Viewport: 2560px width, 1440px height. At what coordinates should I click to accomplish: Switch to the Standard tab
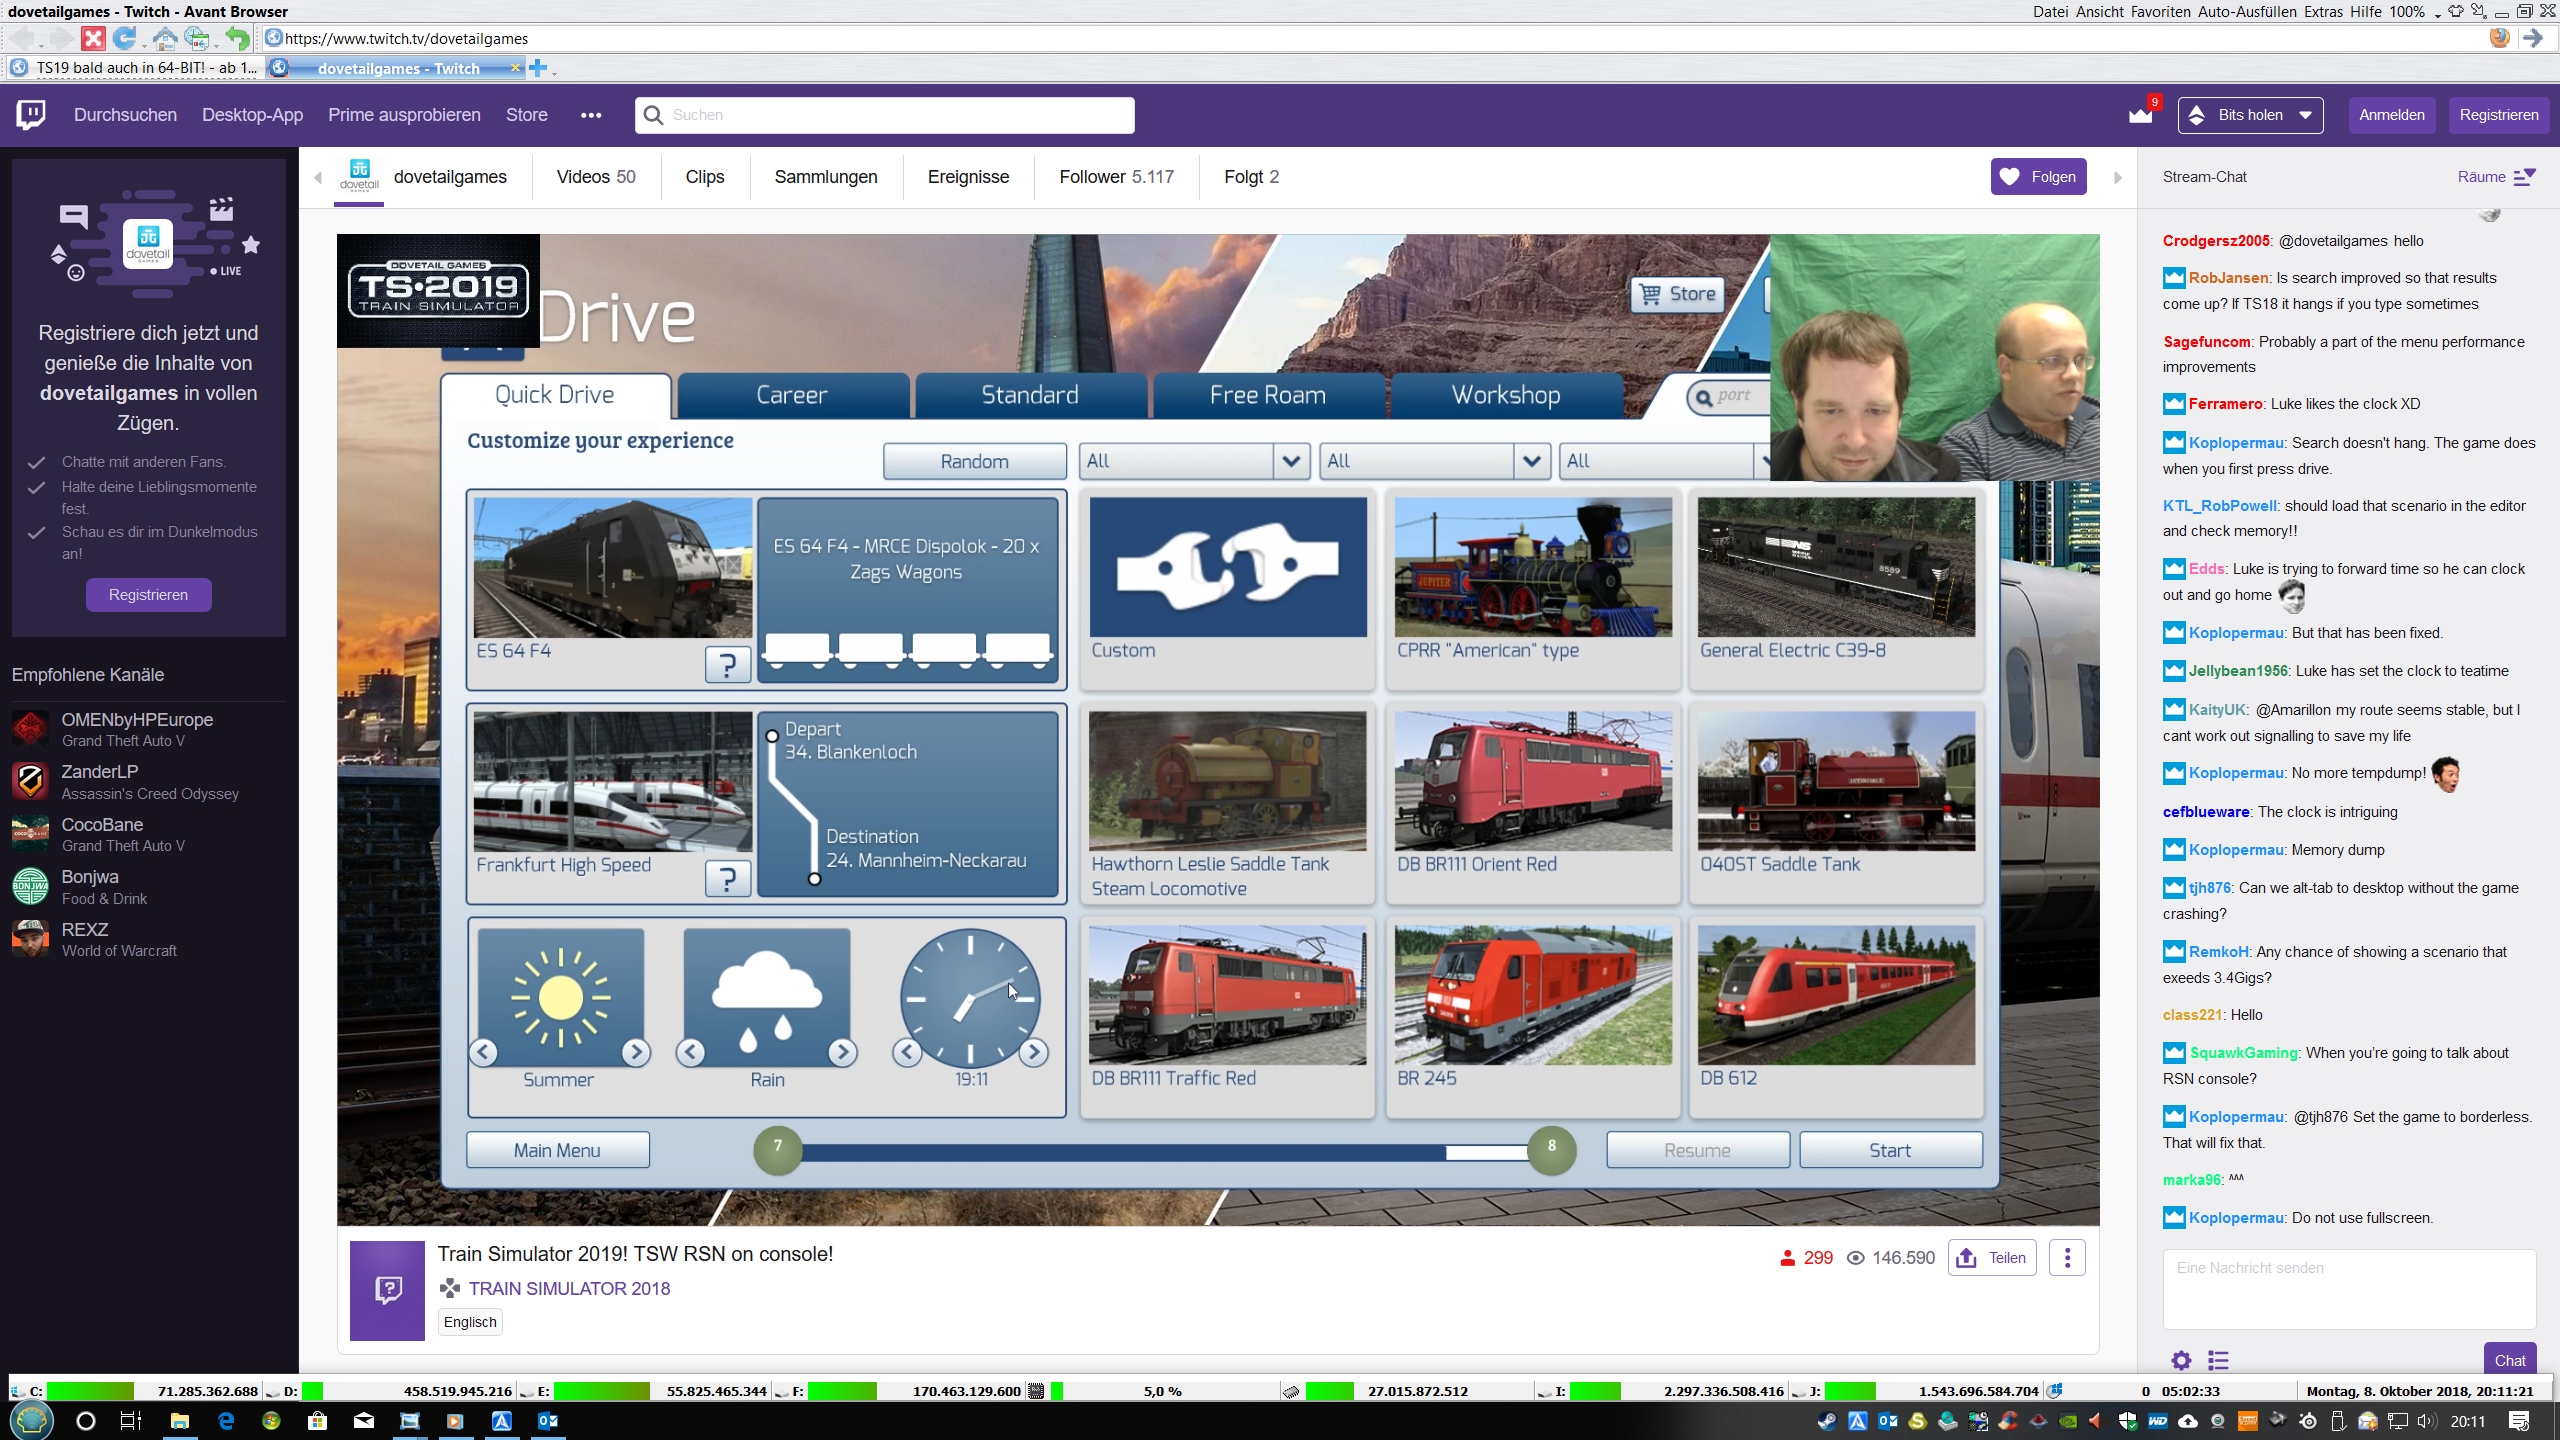(x=1030, y=396)
